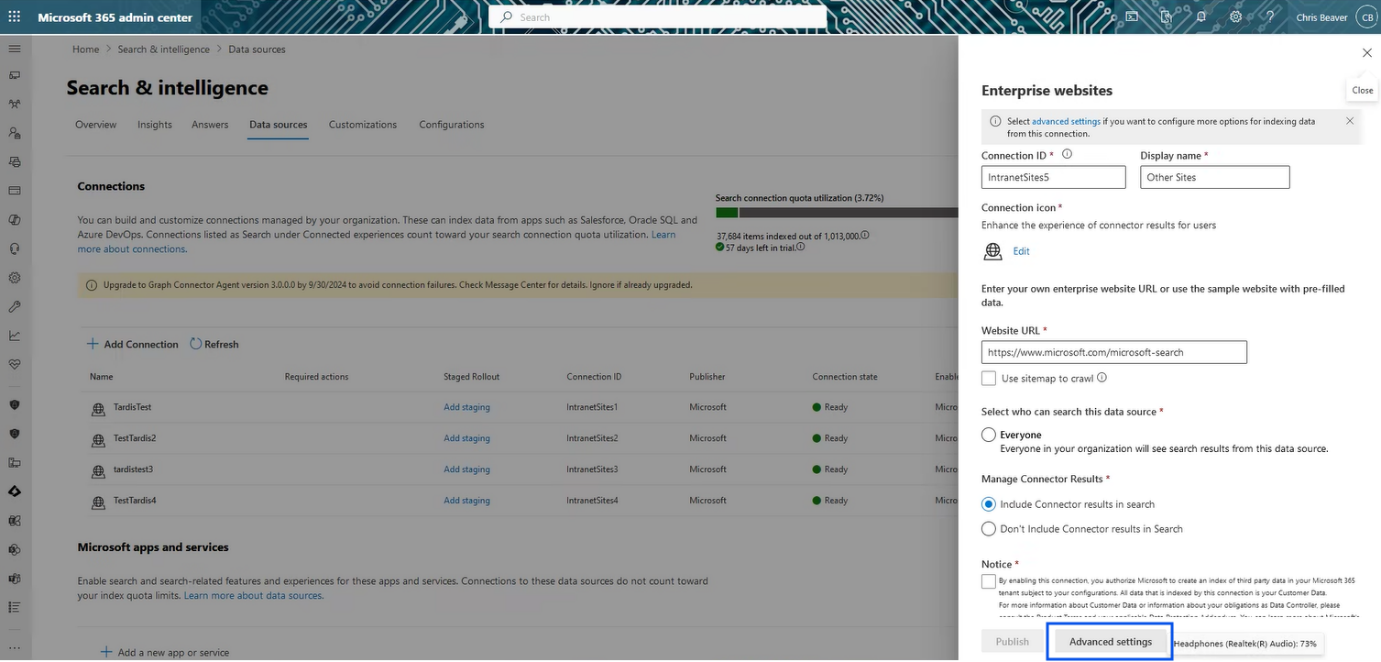Image resolution: width=1381 pixels, height=662 pixels.
Task: Click the globe icon beside tardistest3
Action: click(98, 470)
